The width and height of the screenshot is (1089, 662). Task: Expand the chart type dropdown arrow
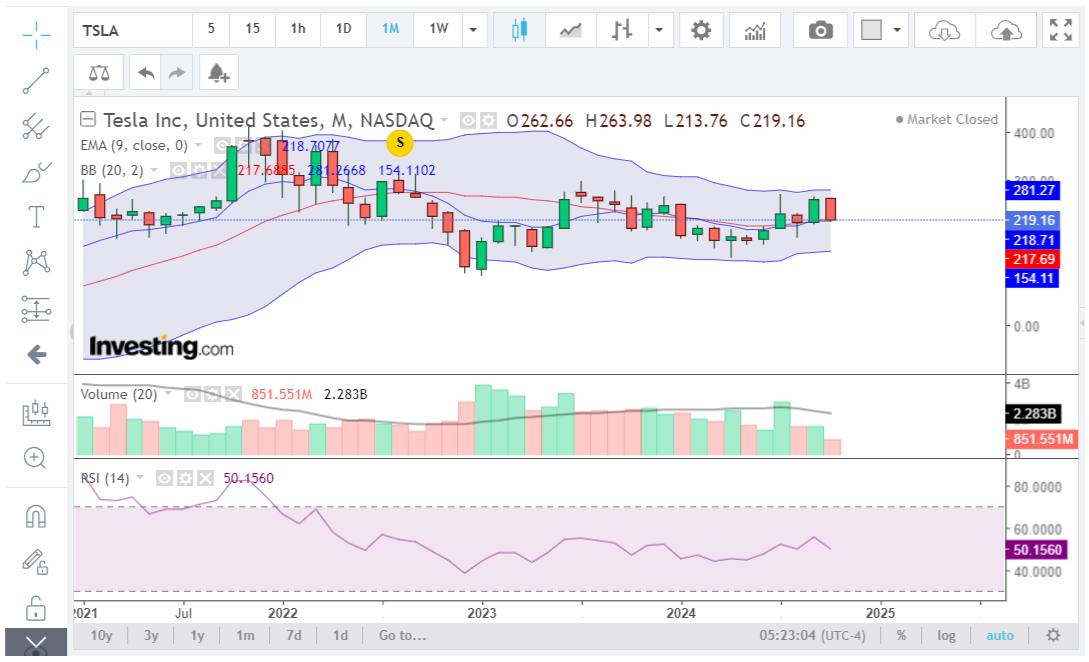[x=659, y=30]
